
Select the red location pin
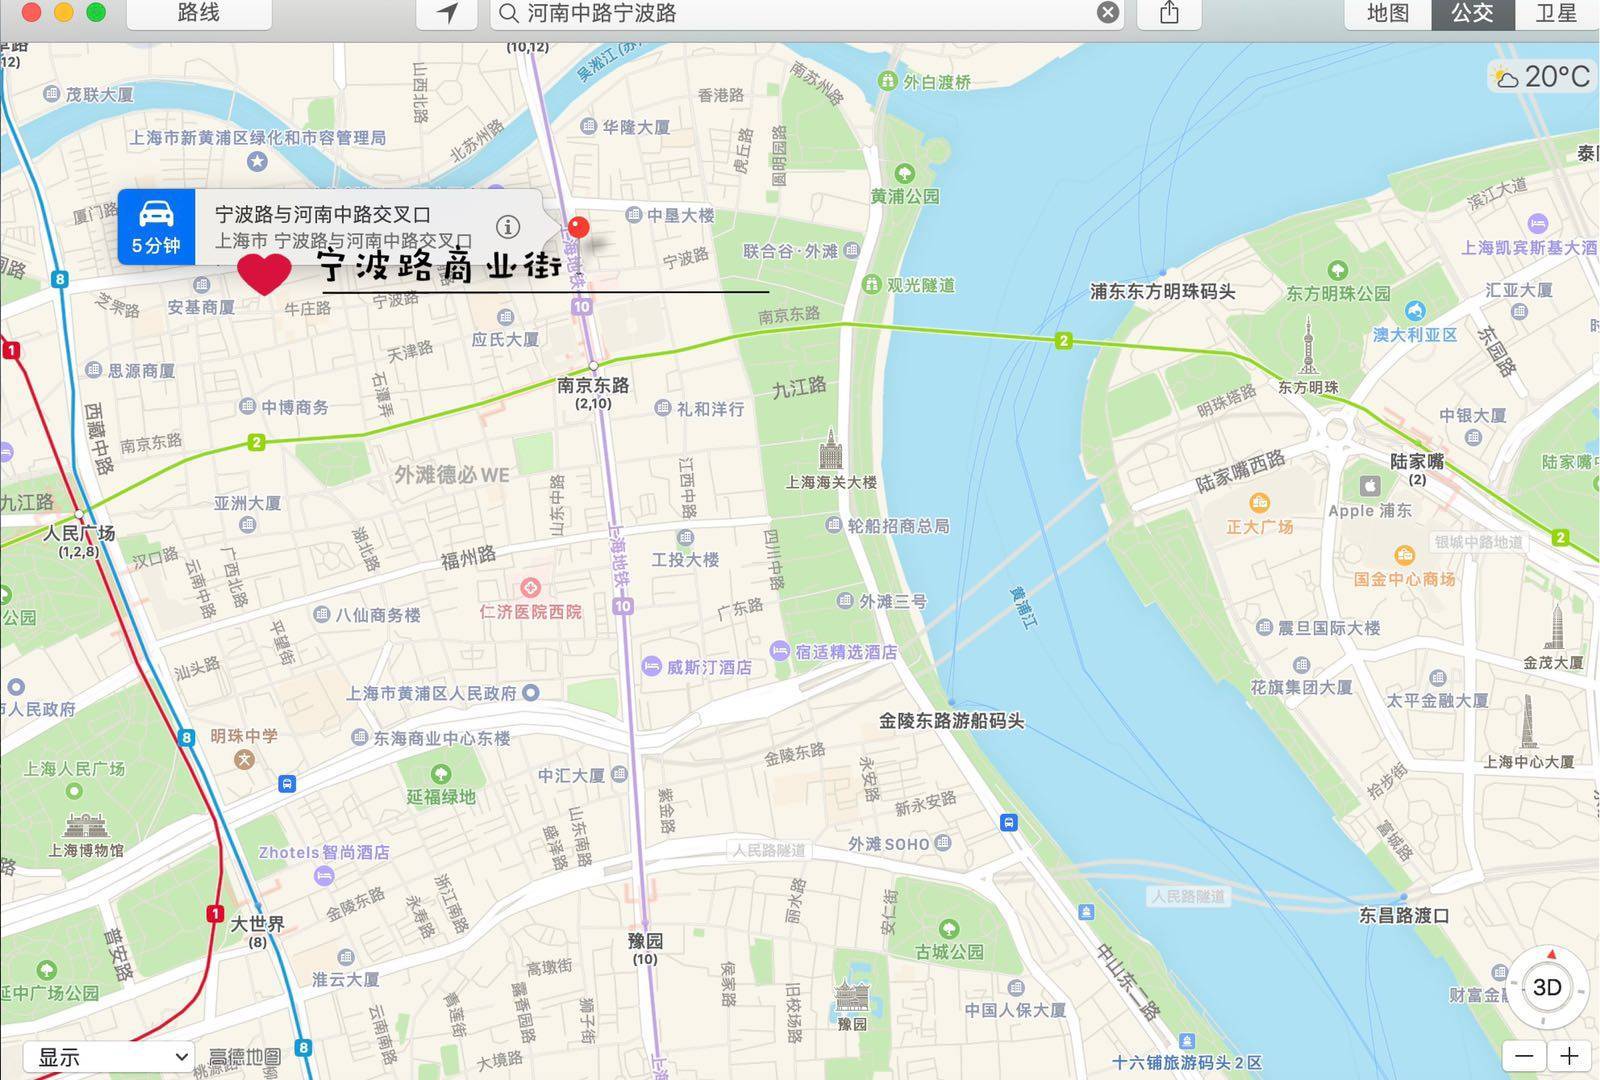(x=578, y=228)
